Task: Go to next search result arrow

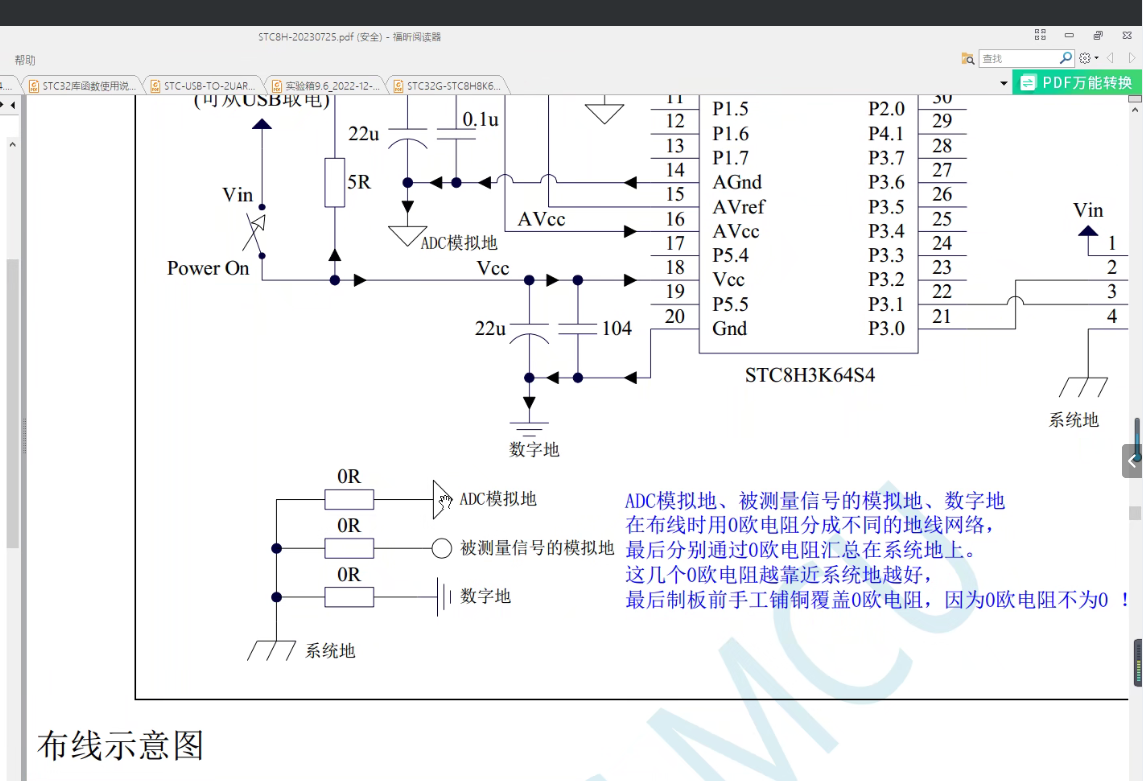Action: tap(1131, 58)
